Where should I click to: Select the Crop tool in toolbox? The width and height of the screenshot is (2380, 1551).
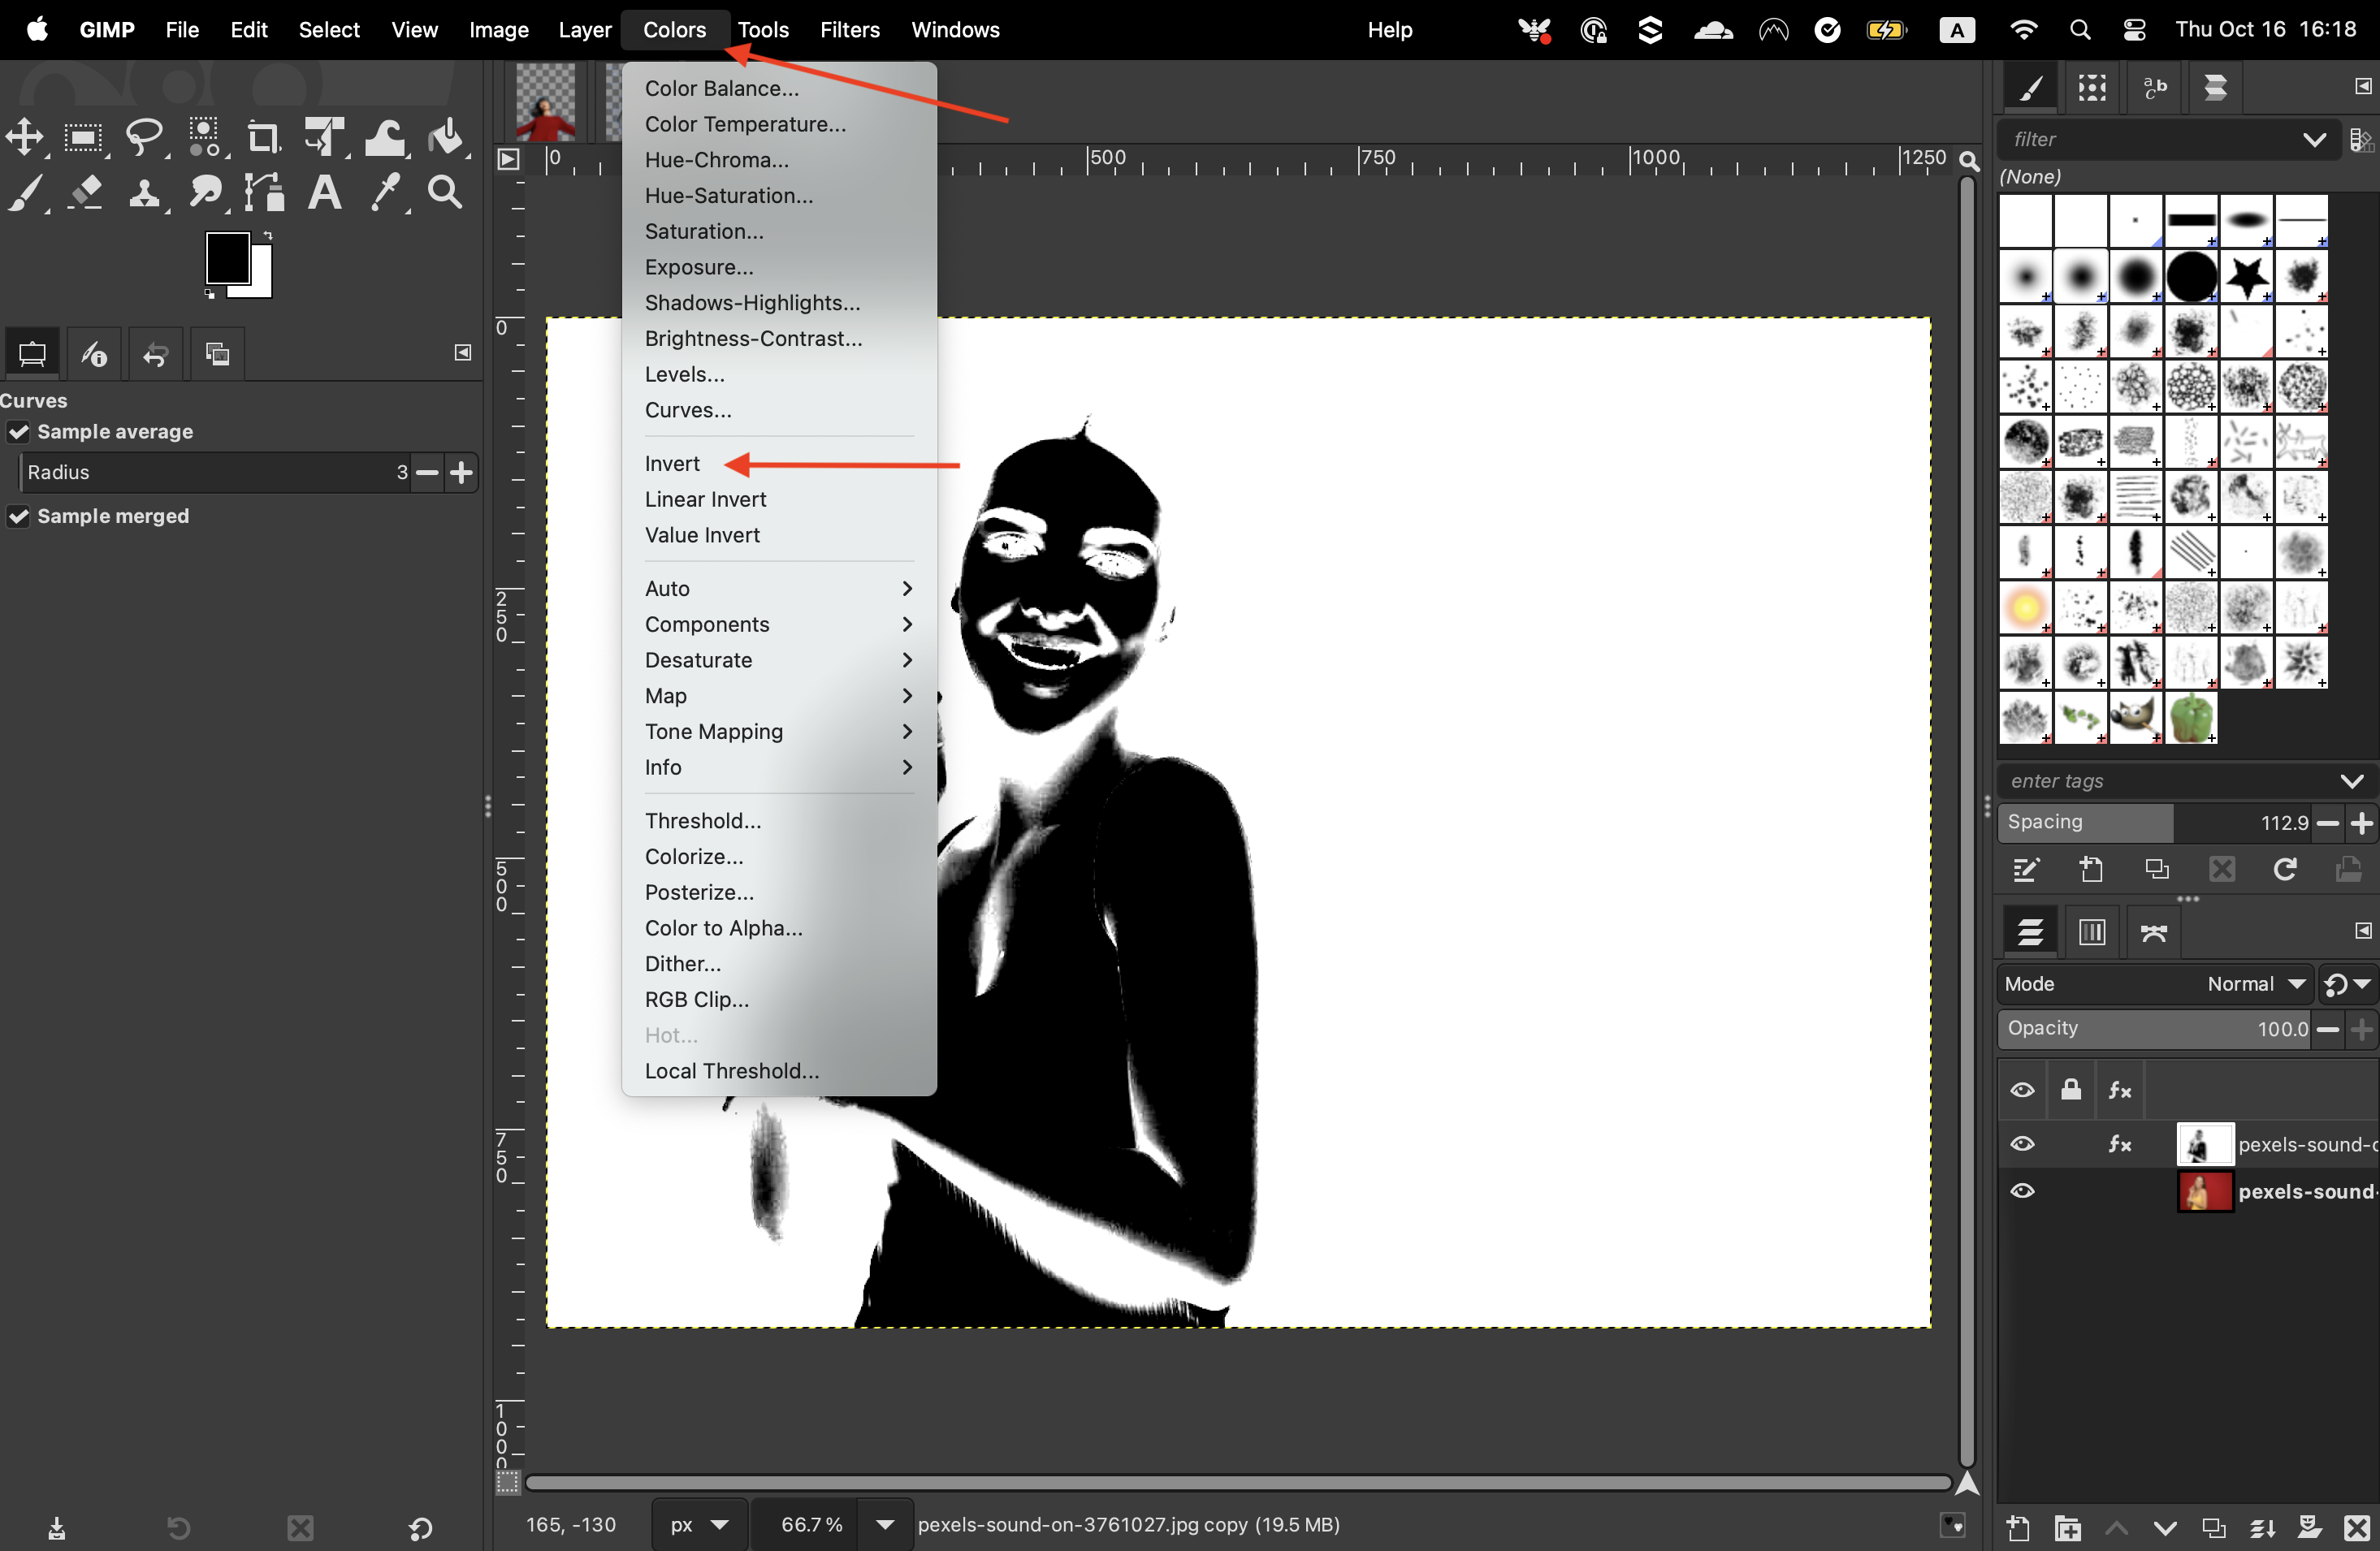pos(263,137)
